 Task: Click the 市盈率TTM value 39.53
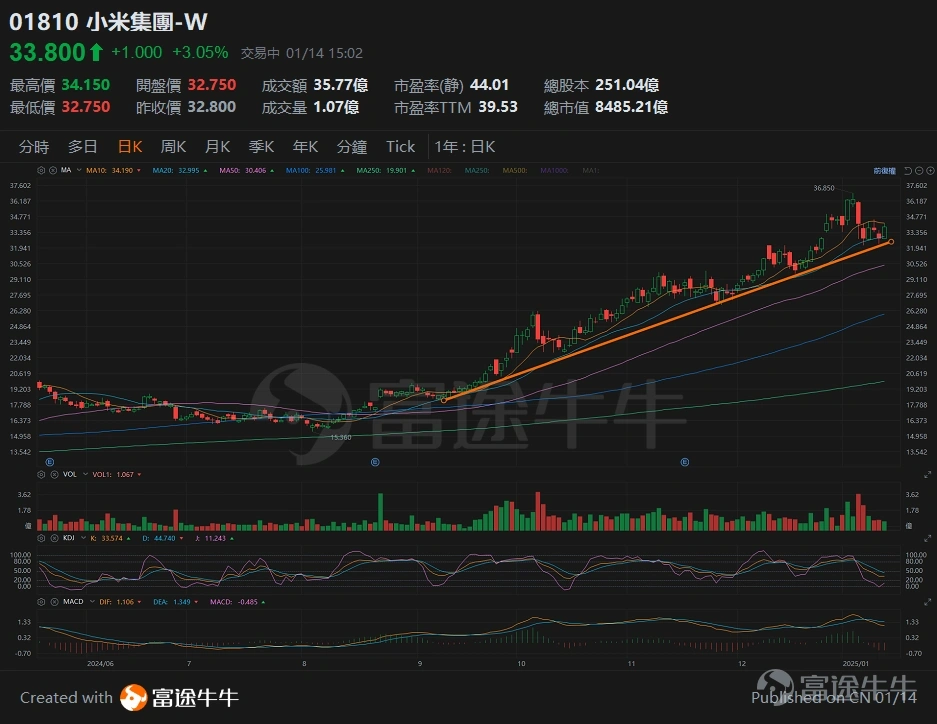tap(497, 107)
